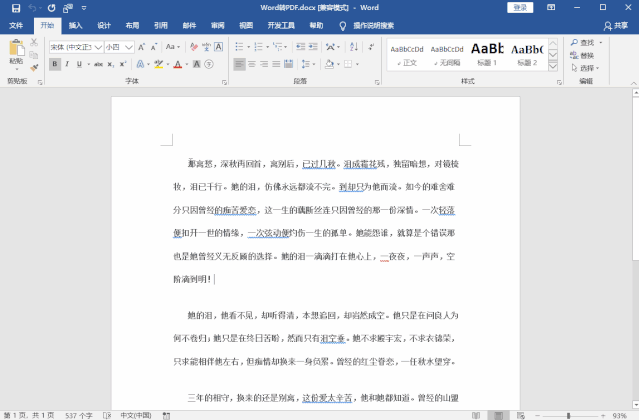Increase font size with the grow font icon
The image size is (639, 420).
coord(141,47)
